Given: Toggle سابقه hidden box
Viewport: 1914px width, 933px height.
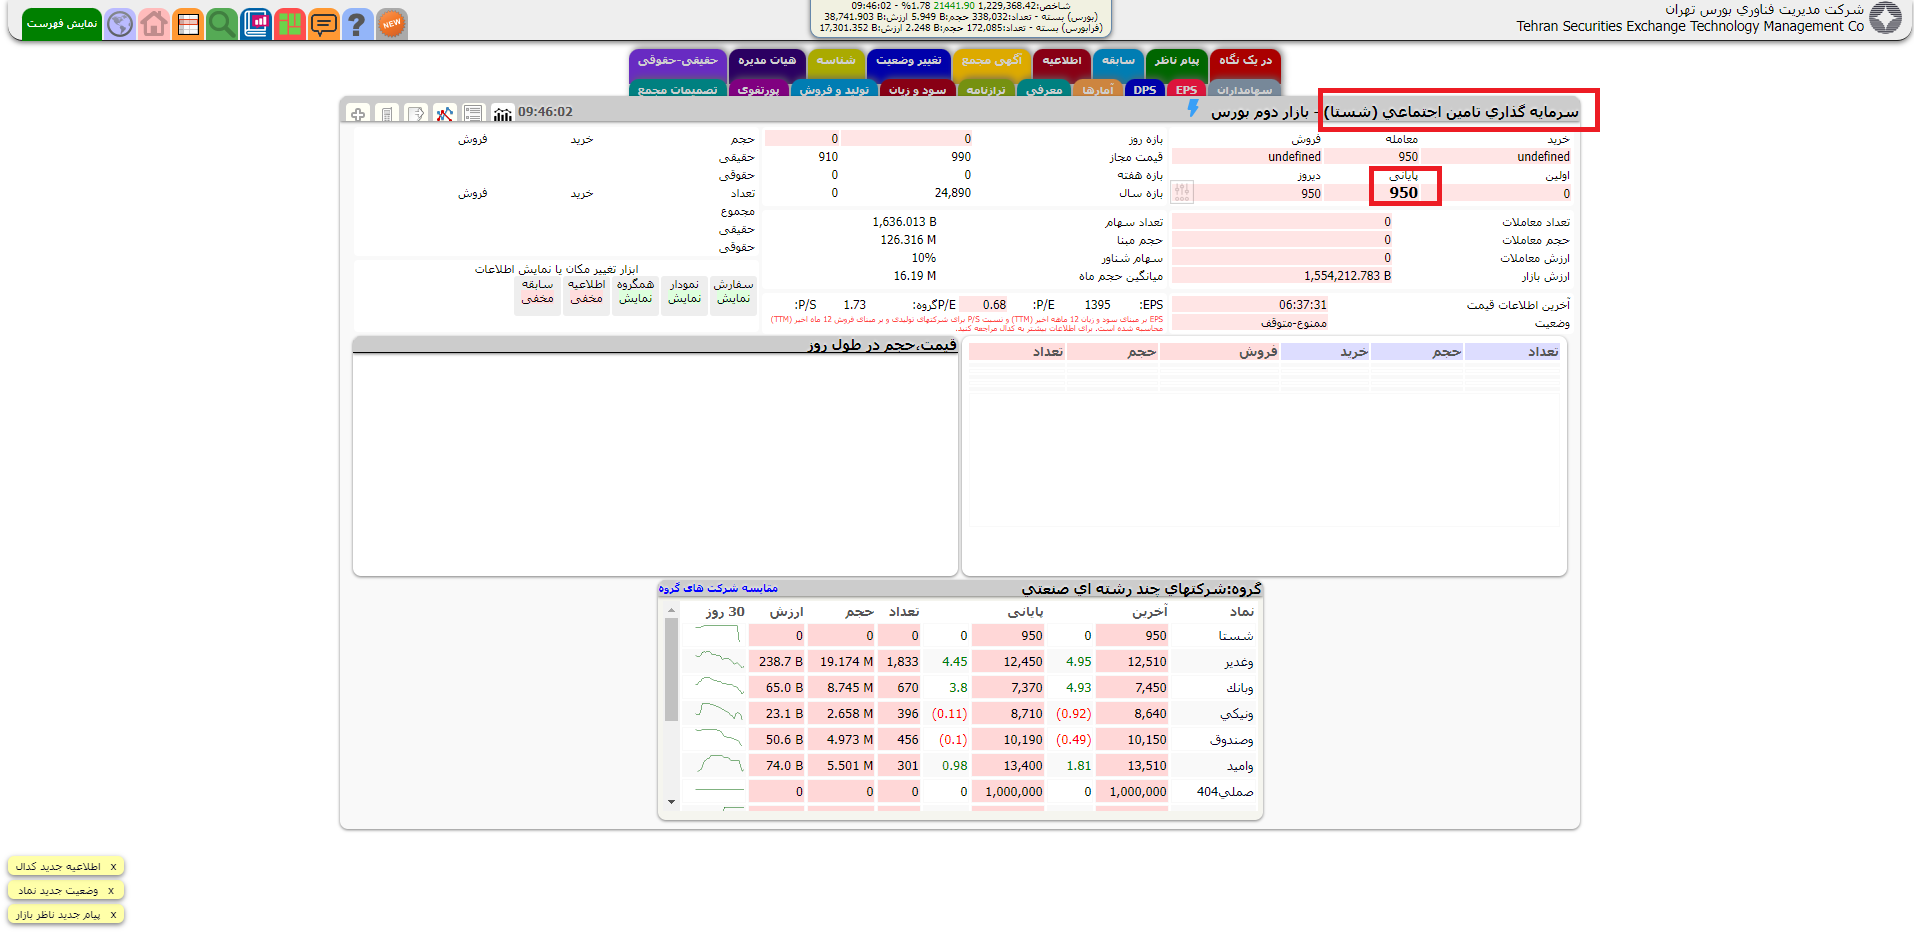Looking at the screenshot, I should click(x=538, y=295).
